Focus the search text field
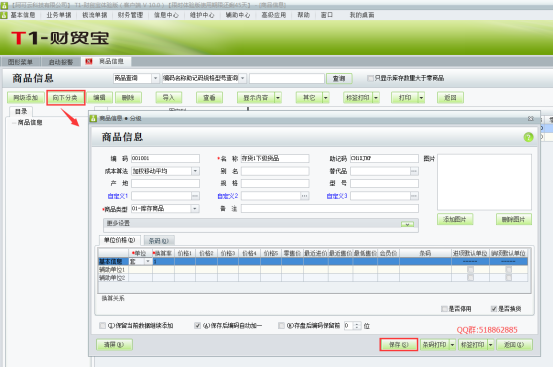This screenshot has width=553, height=368. tap(287, 78)
